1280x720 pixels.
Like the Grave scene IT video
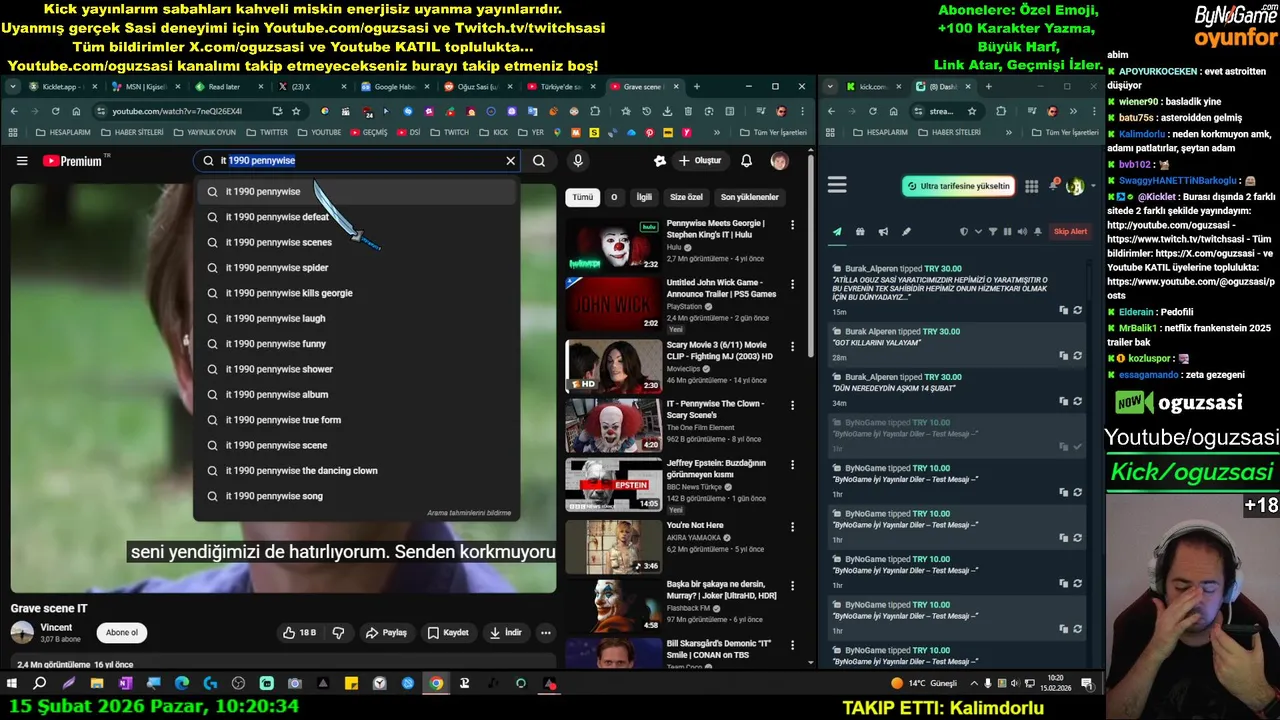pos(300,633)
